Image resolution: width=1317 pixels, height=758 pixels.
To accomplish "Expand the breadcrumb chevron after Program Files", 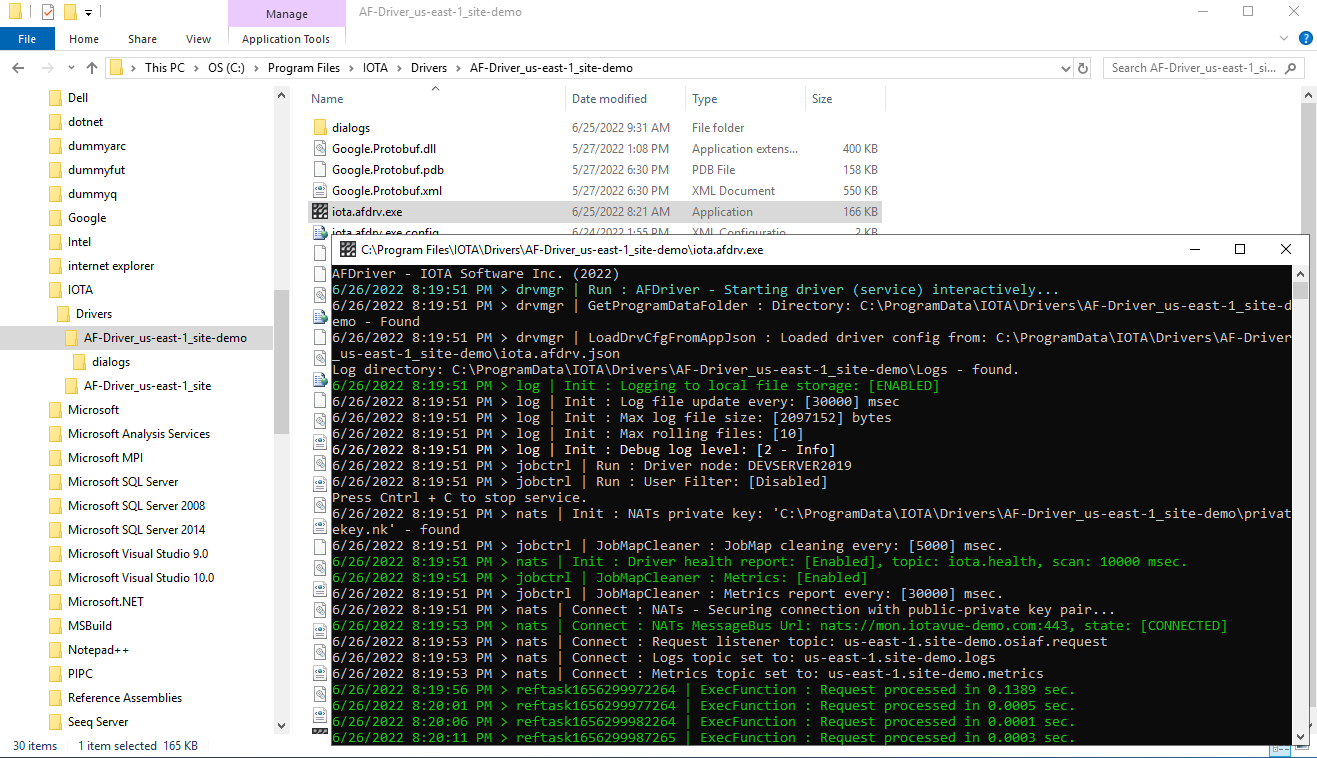I will pyautogui.click(x=351, y=68).
